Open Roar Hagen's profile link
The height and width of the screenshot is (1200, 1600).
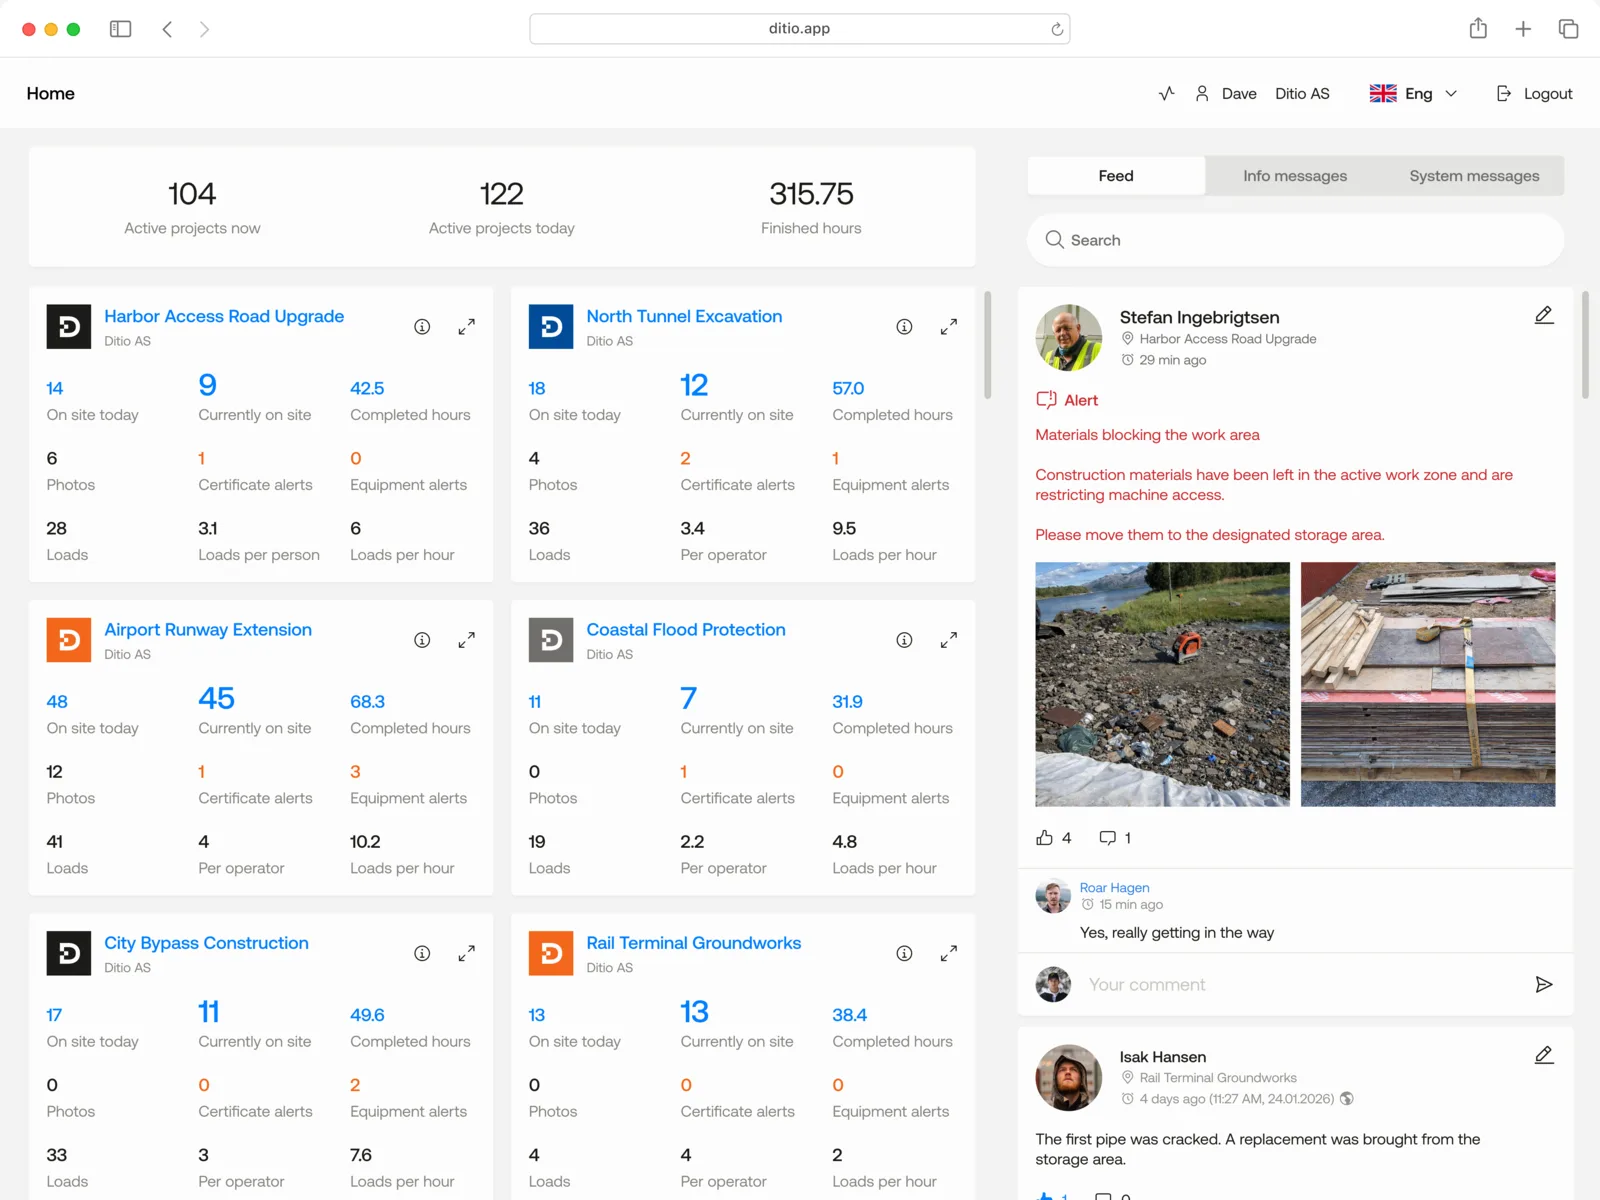1114,887
